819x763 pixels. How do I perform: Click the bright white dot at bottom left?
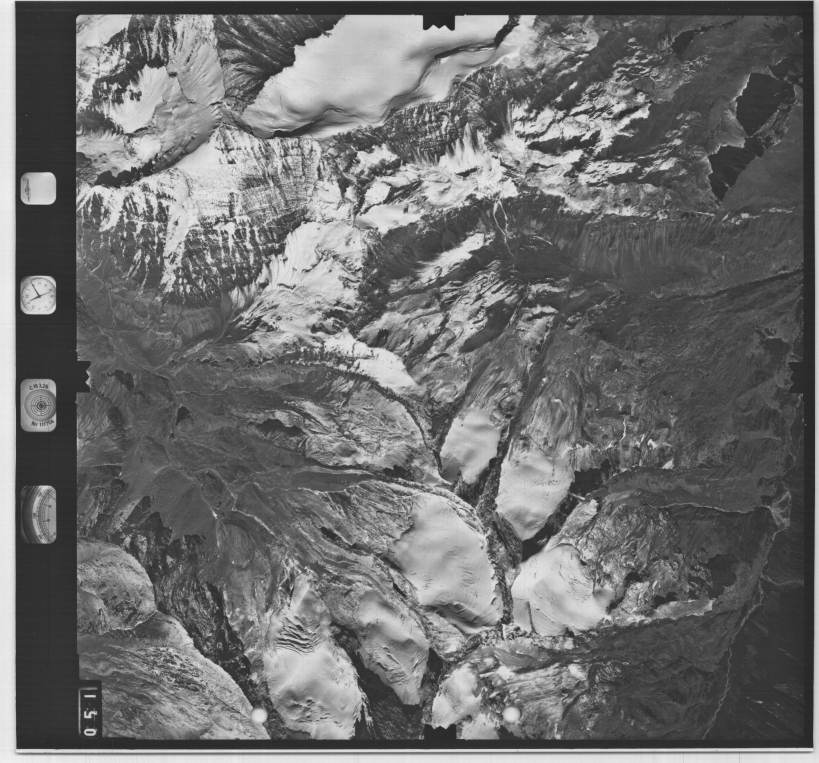(259, 715)
